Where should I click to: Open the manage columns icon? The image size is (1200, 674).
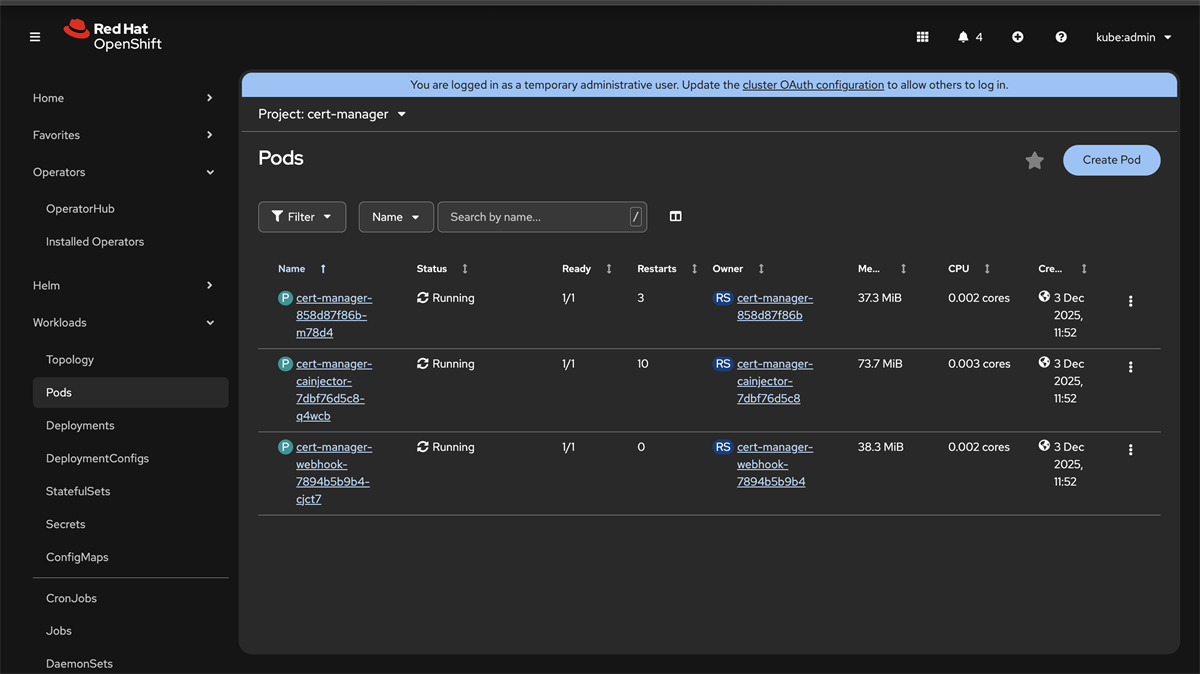(675, 216)
